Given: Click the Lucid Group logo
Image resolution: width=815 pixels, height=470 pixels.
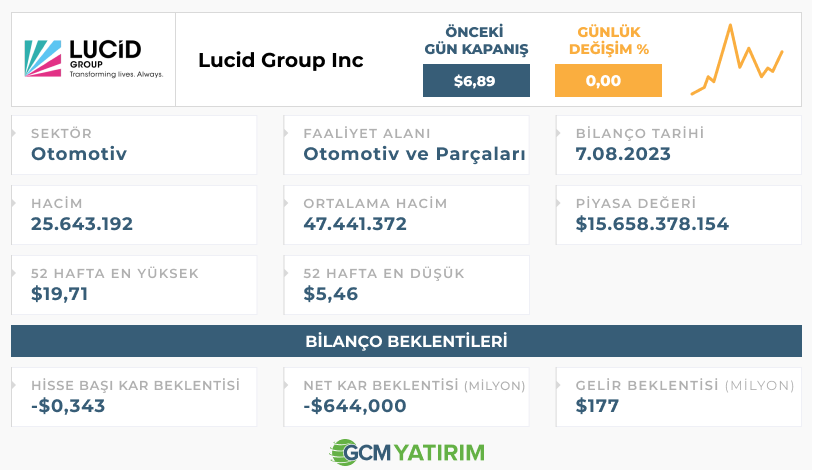Looking at the screenshot, I should click(94, 59).
